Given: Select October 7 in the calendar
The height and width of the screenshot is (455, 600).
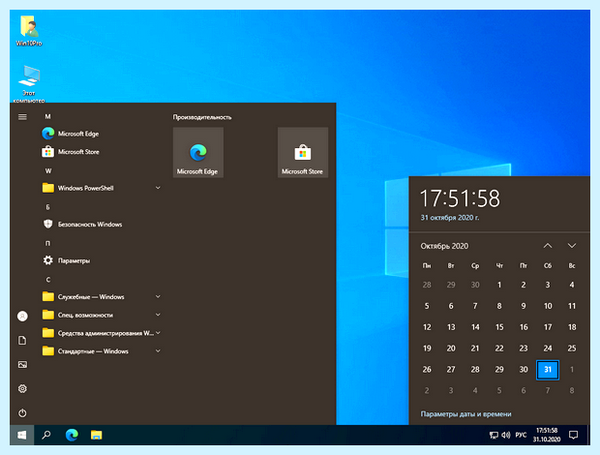Looking at the screenshot, I should [x=475, y=306].
